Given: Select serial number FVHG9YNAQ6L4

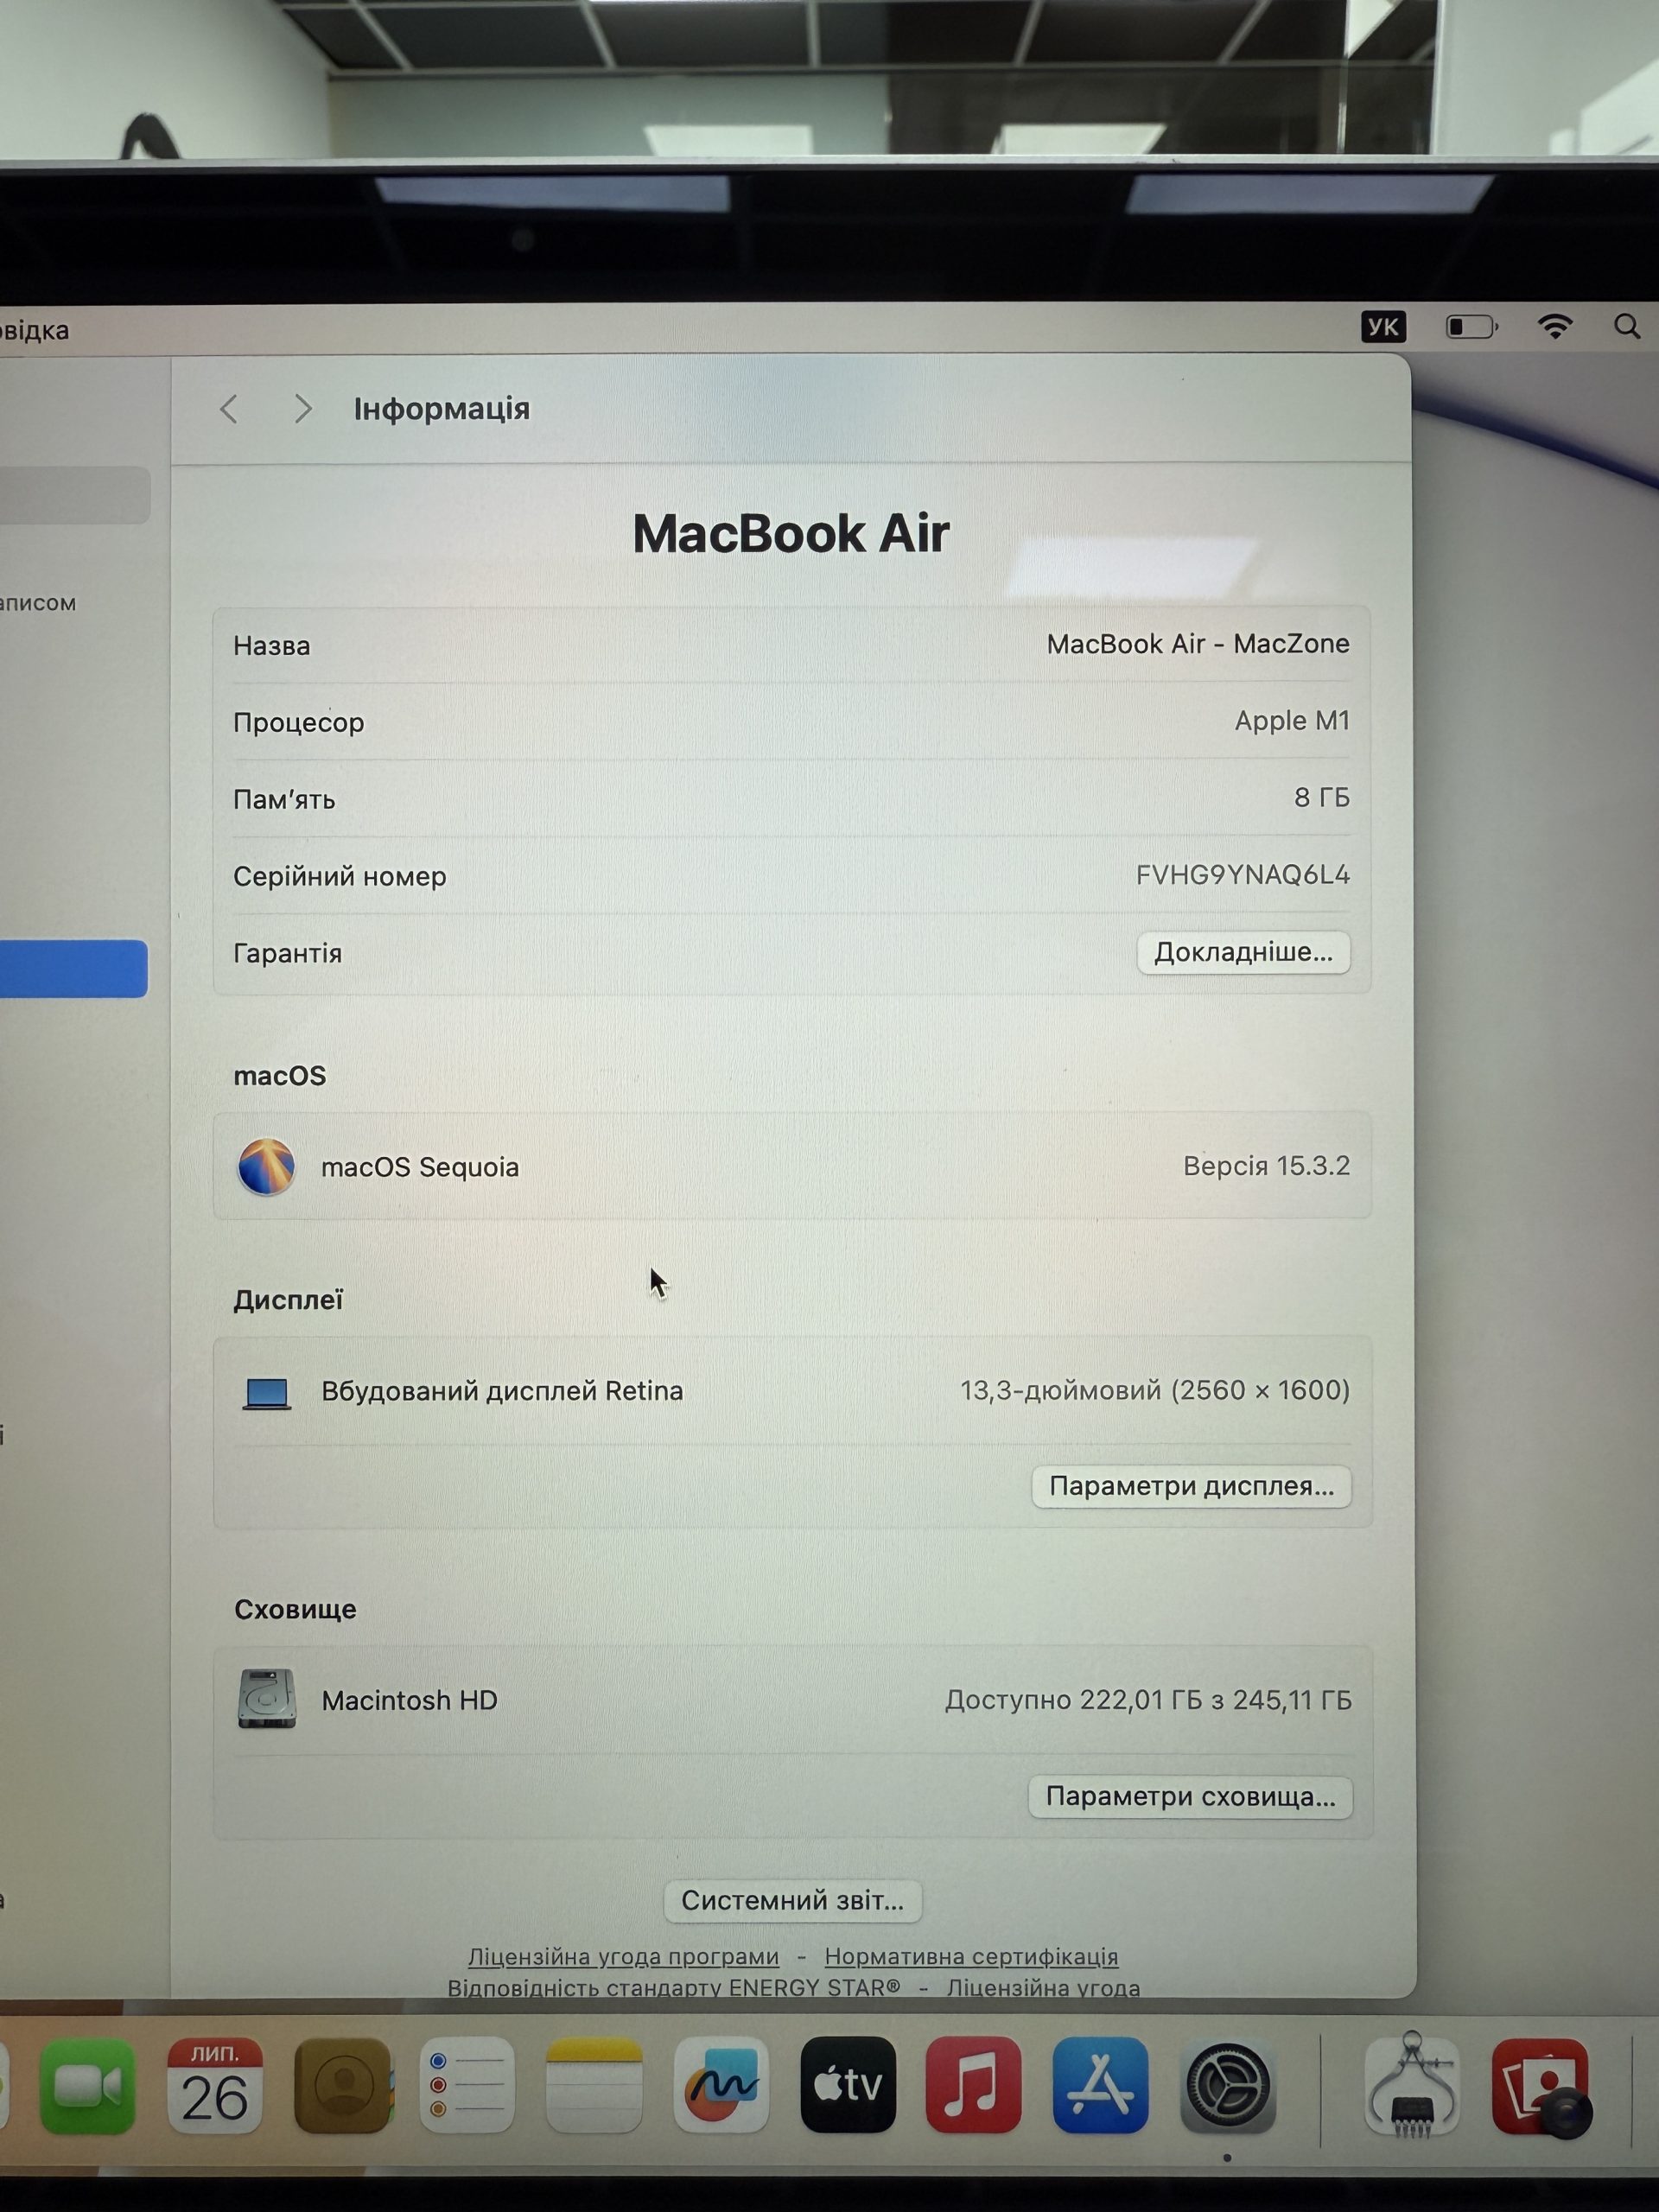Looking at the screenshot, I should click(x=1242, y=875).
